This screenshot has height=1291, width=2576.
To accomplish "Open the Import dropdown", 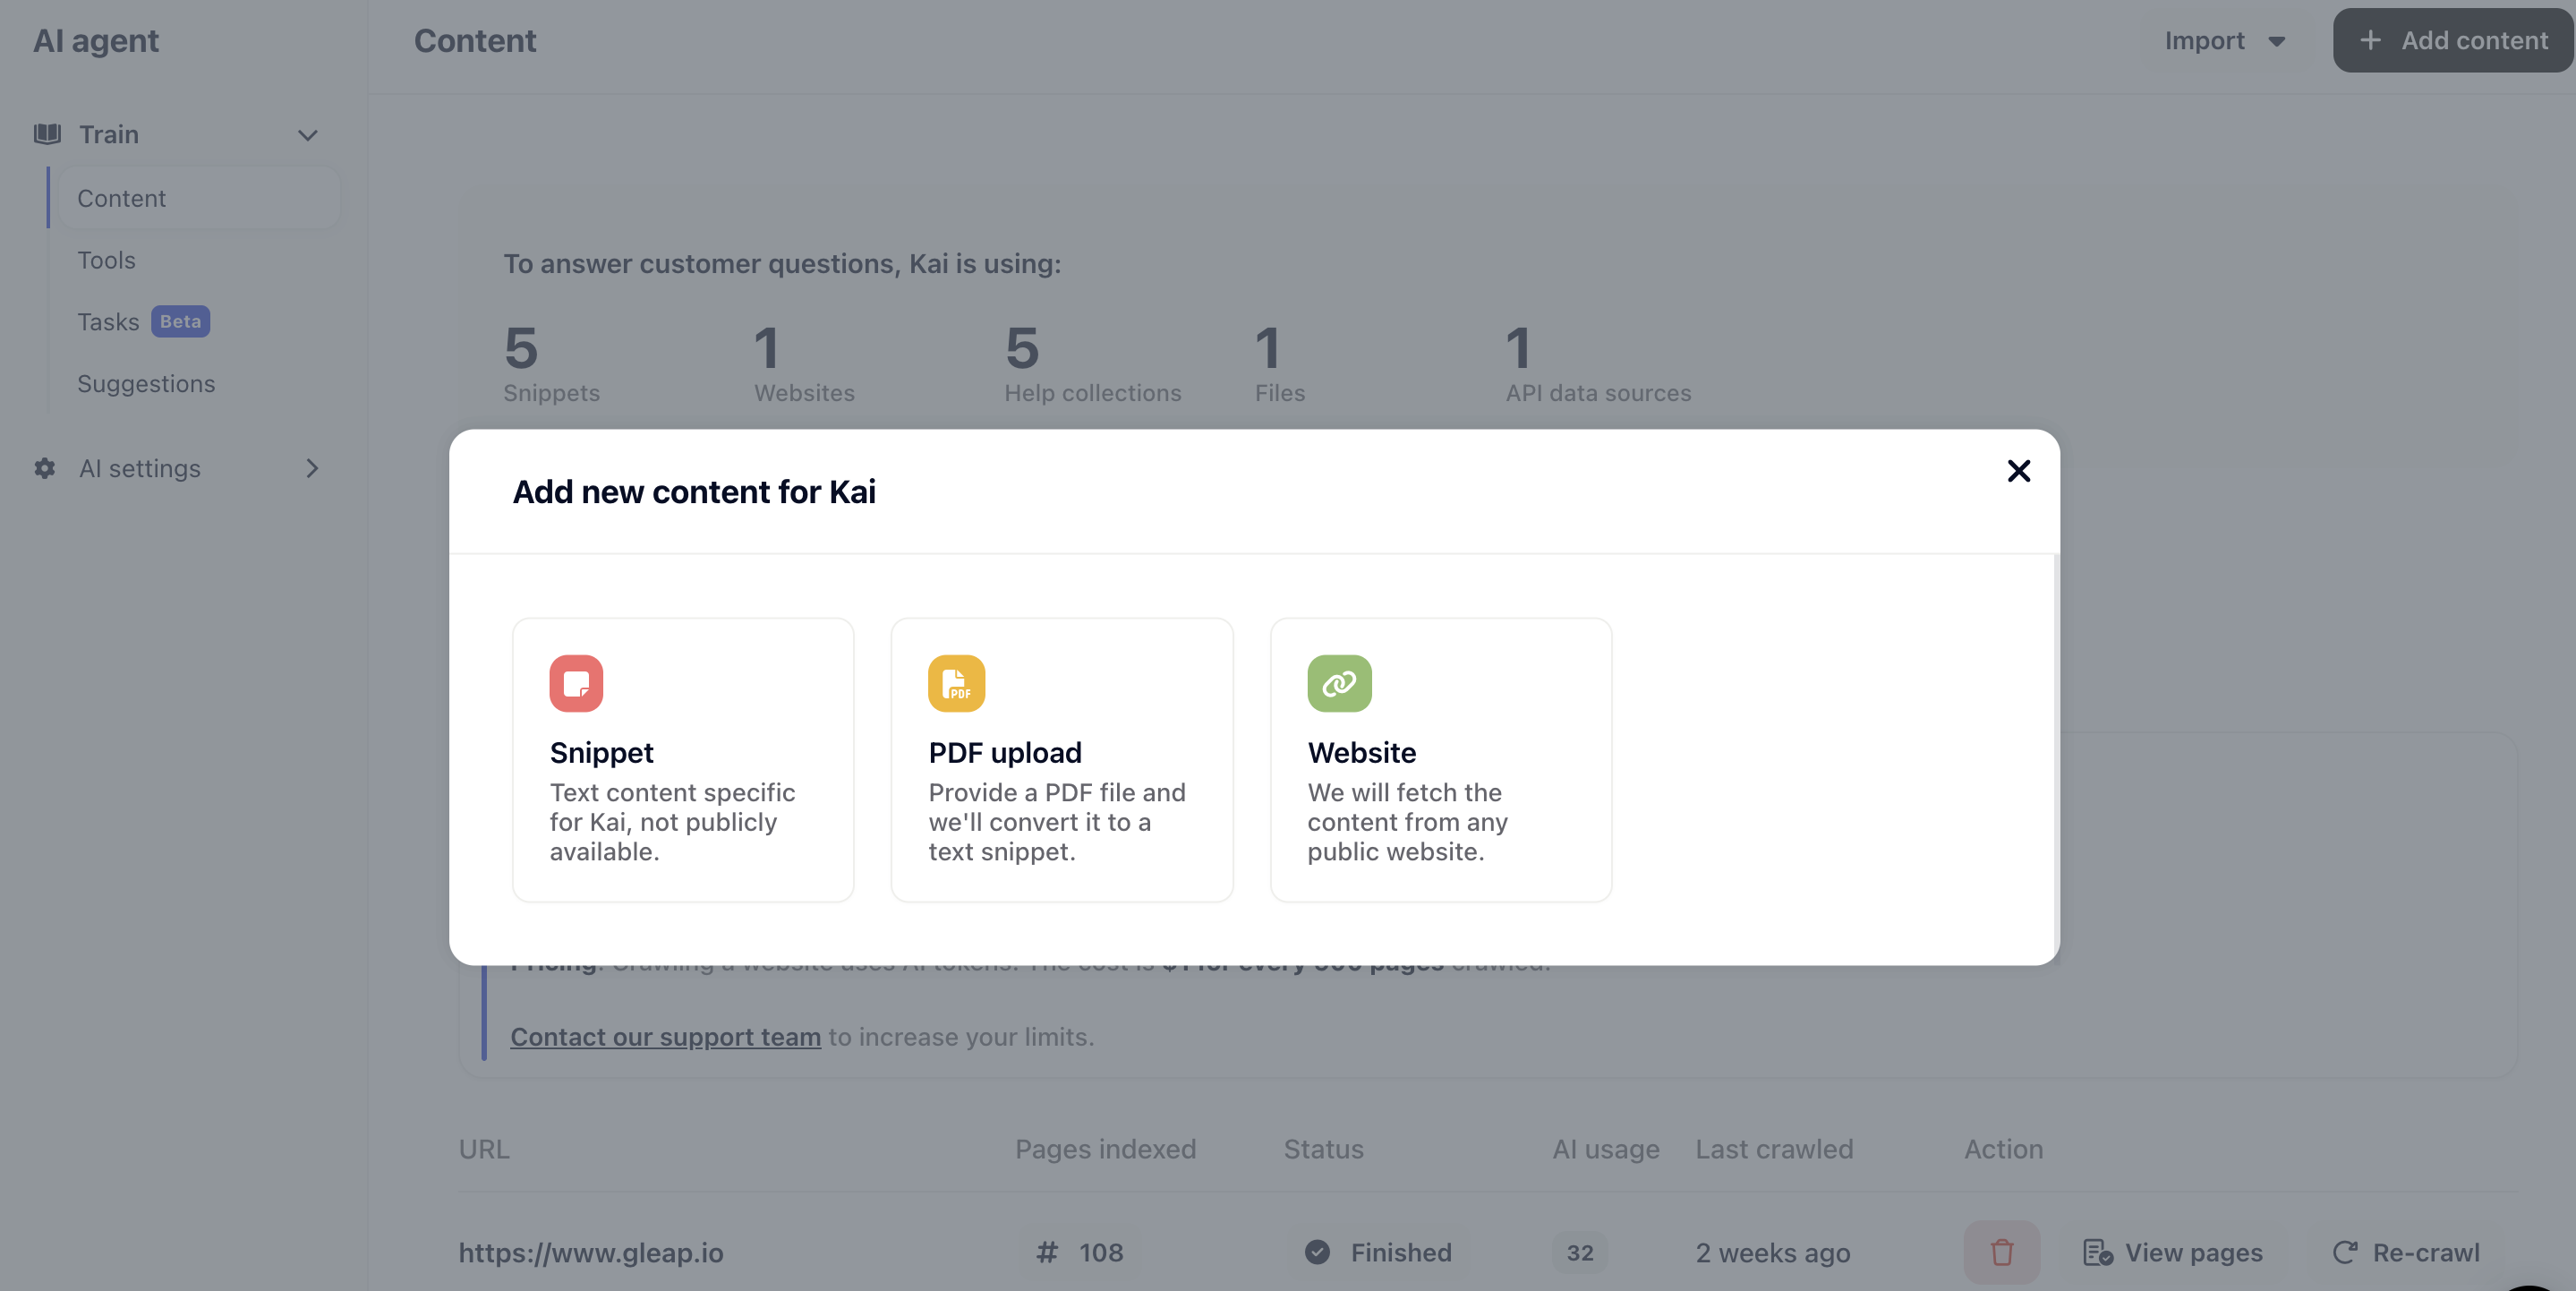I will coord(2225,41).
